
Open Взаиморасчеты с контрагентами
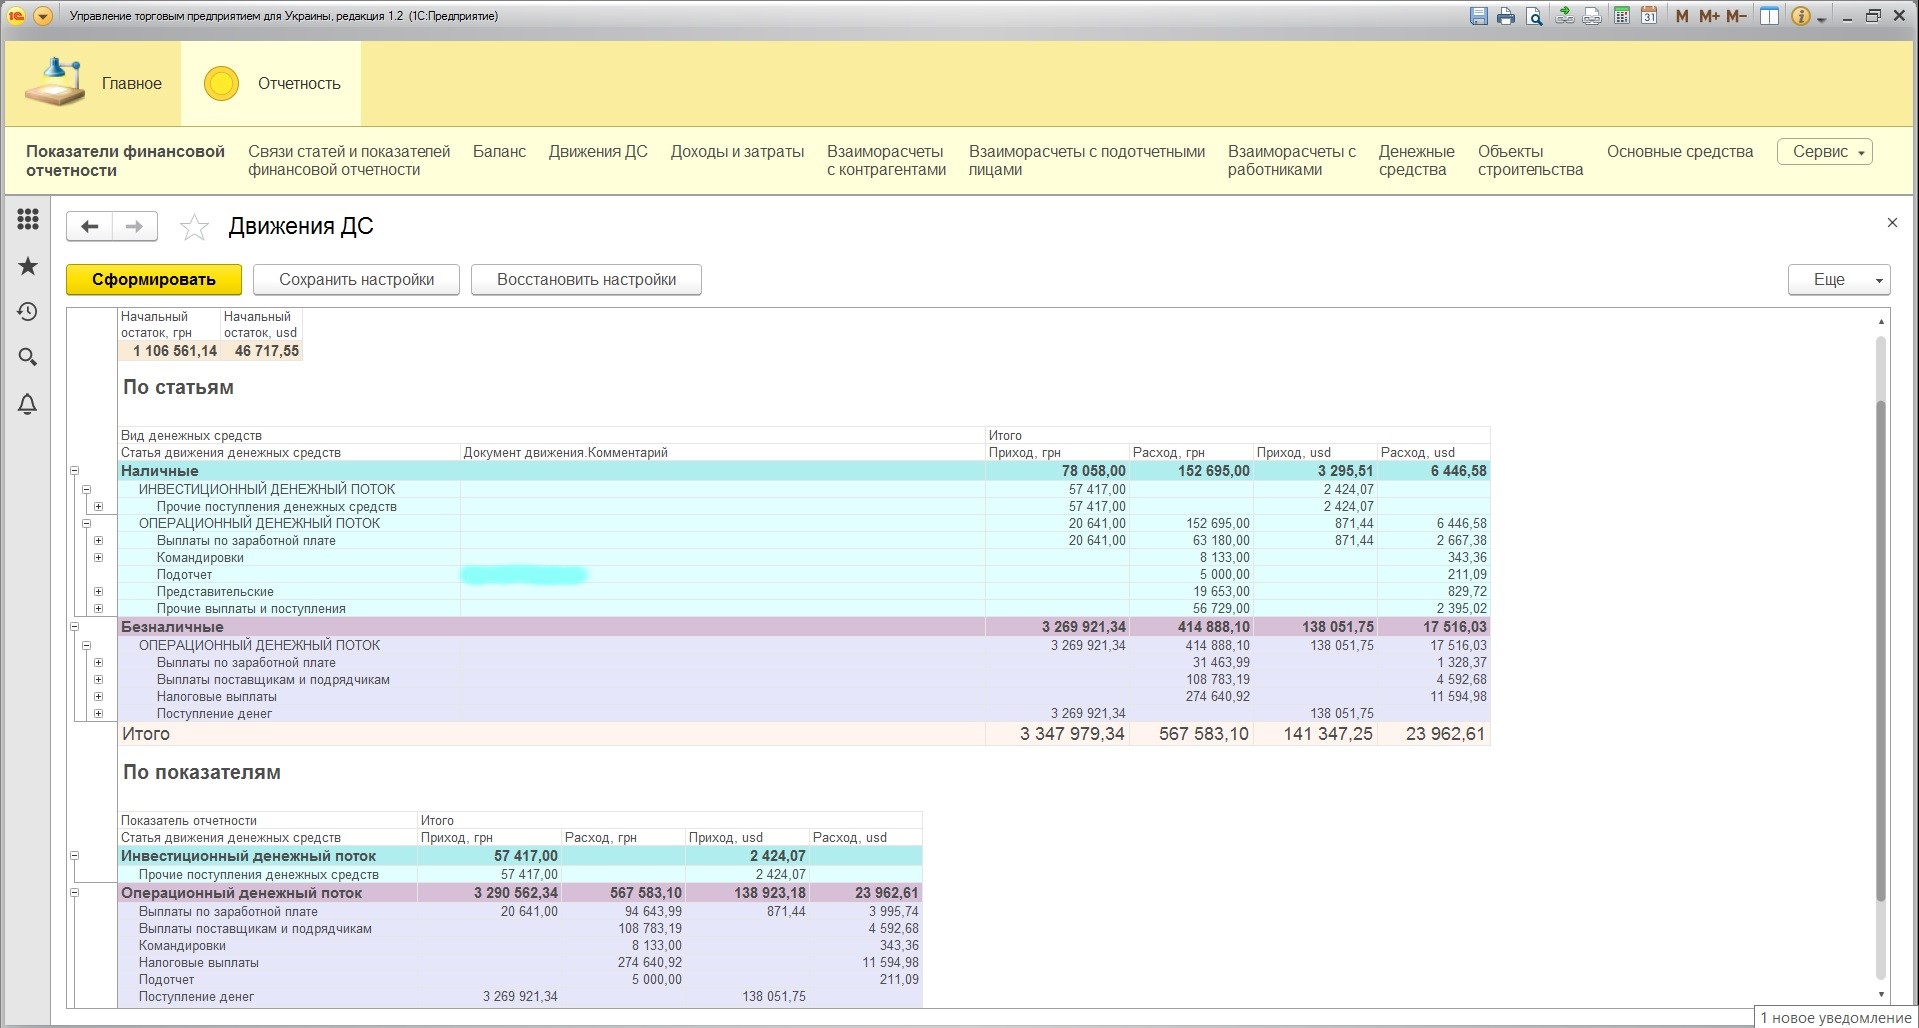coord(886,161)
